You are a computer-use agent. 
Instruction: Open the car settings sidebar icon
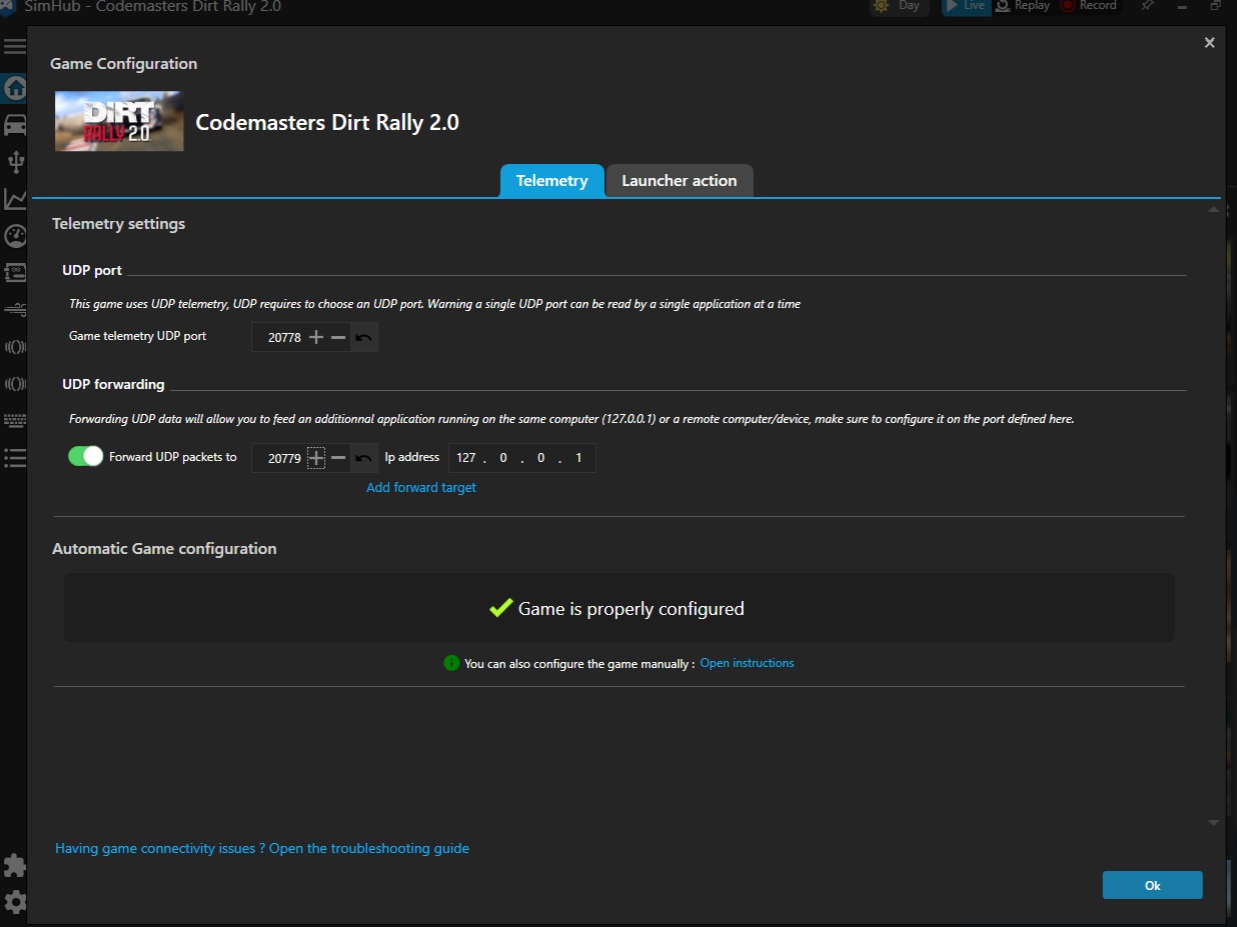14,125
